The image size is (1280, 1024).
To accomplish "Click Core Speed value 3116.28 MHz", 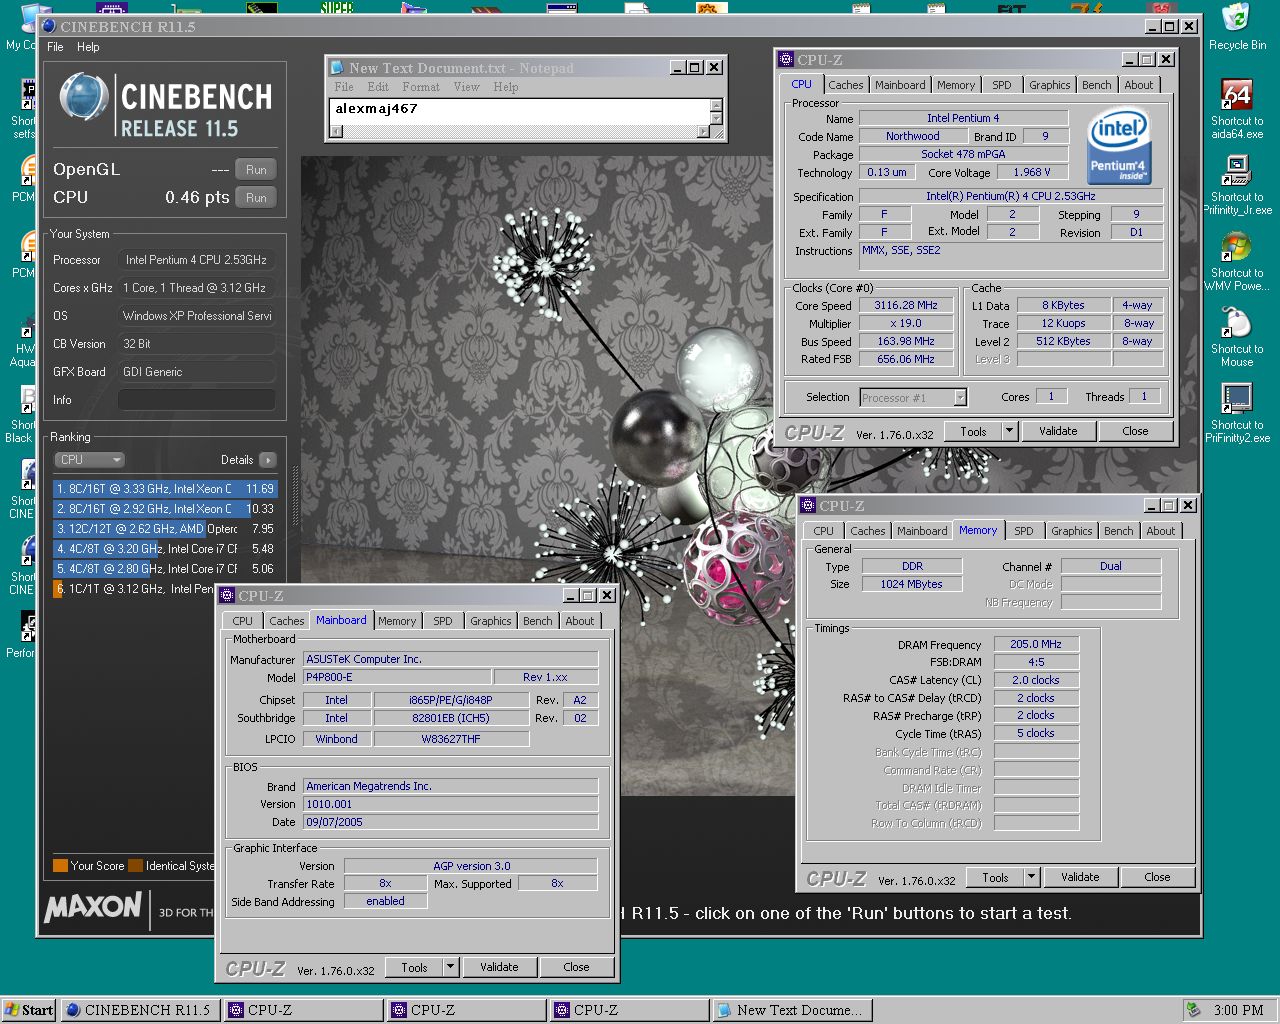I will (906, 306).
